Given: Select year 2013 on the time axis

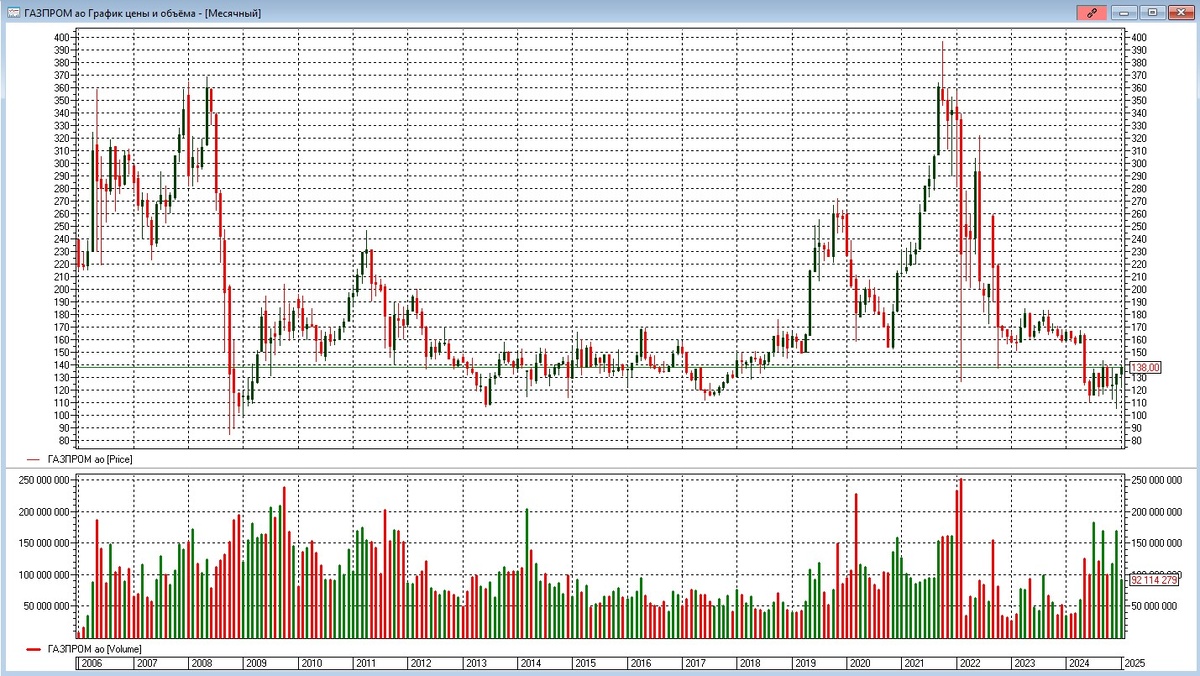Looking at the screenshot, I should [475, 663].
